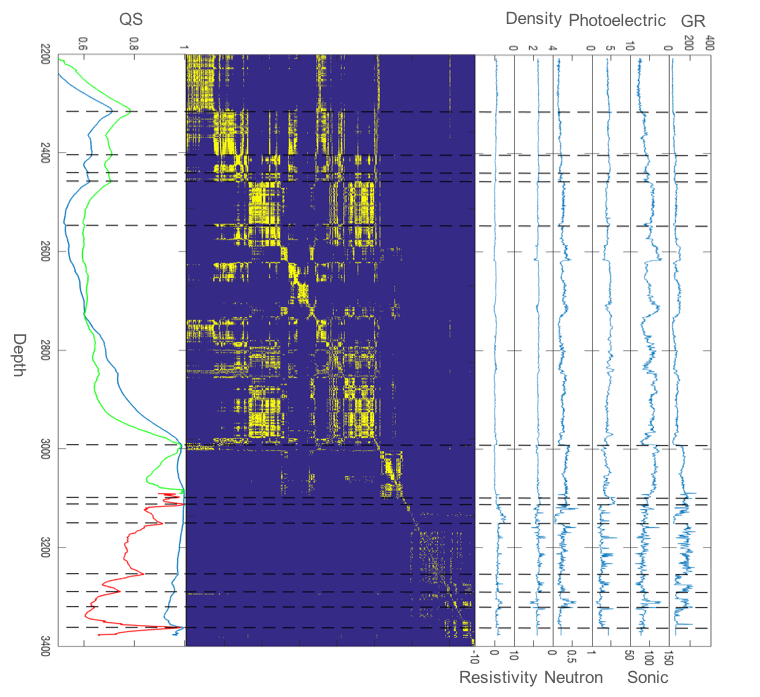Click Sonic tick label 100
This screenshot has width=760, height=697.
click(x=649, y=658)
